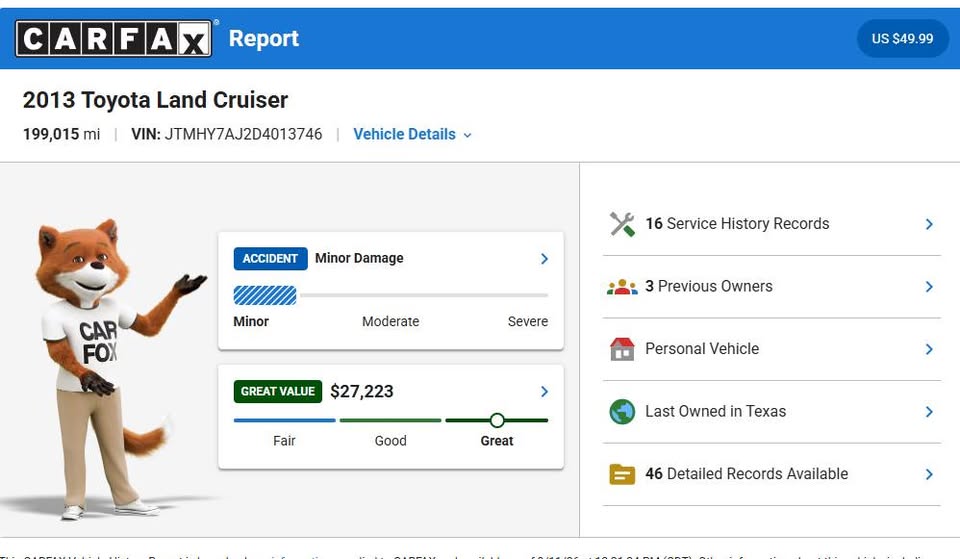The width and height of the screenshot is (960, 559).
Task: Click the Fair value label
Action: click(284, 440)
